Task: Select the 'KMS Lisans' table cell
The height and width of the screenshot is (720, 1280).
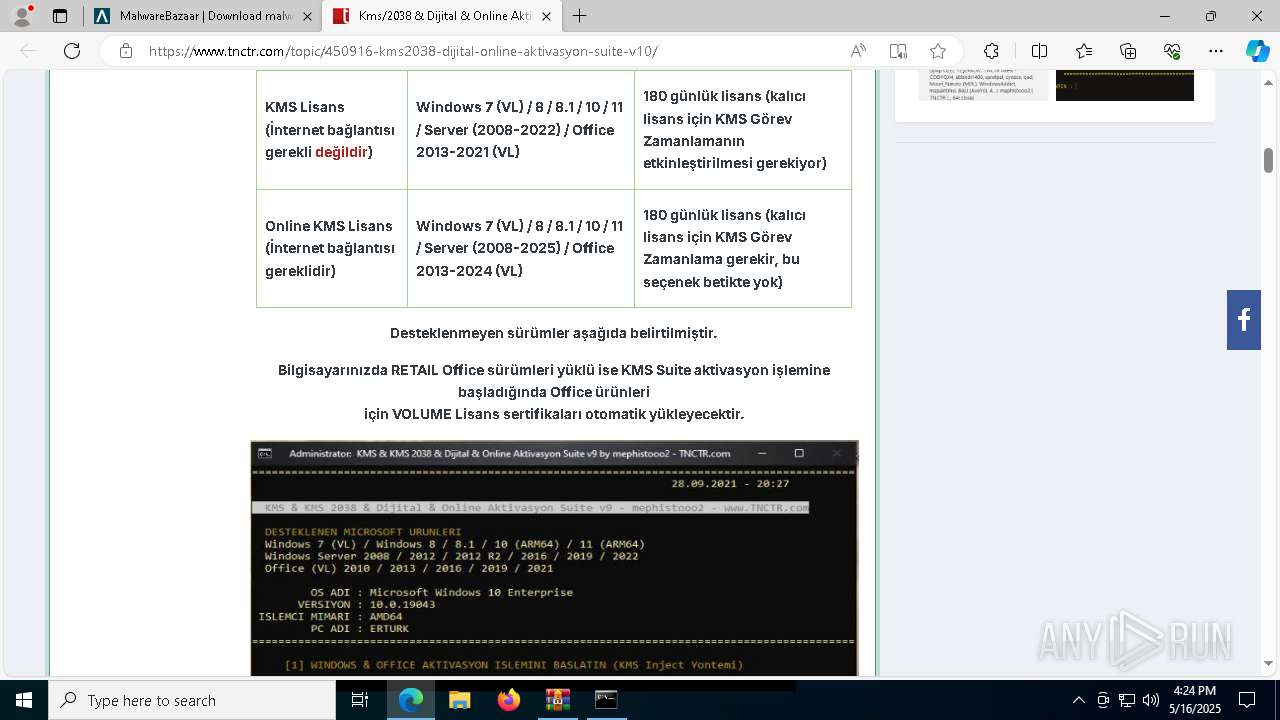Action: (x=332, y=130)
